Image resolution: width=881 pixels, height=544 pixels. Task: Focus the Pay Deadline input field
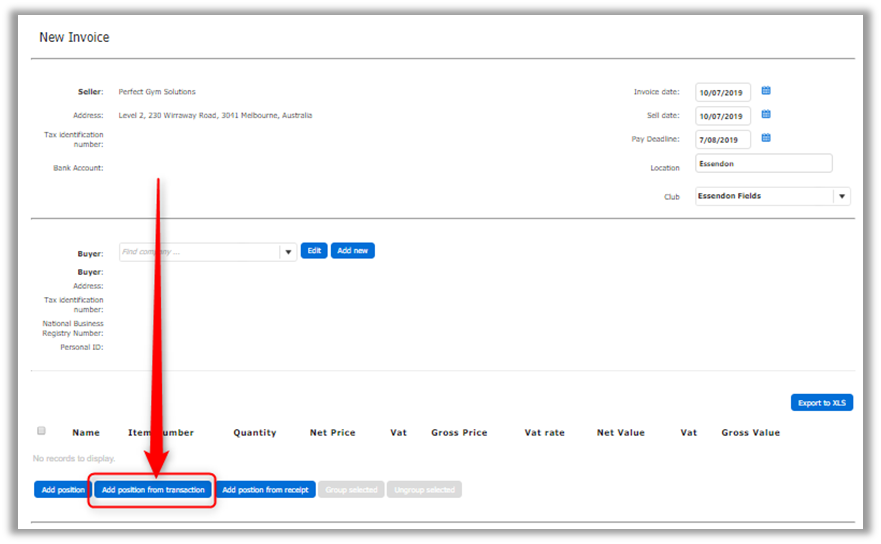(x=722, y=140)
